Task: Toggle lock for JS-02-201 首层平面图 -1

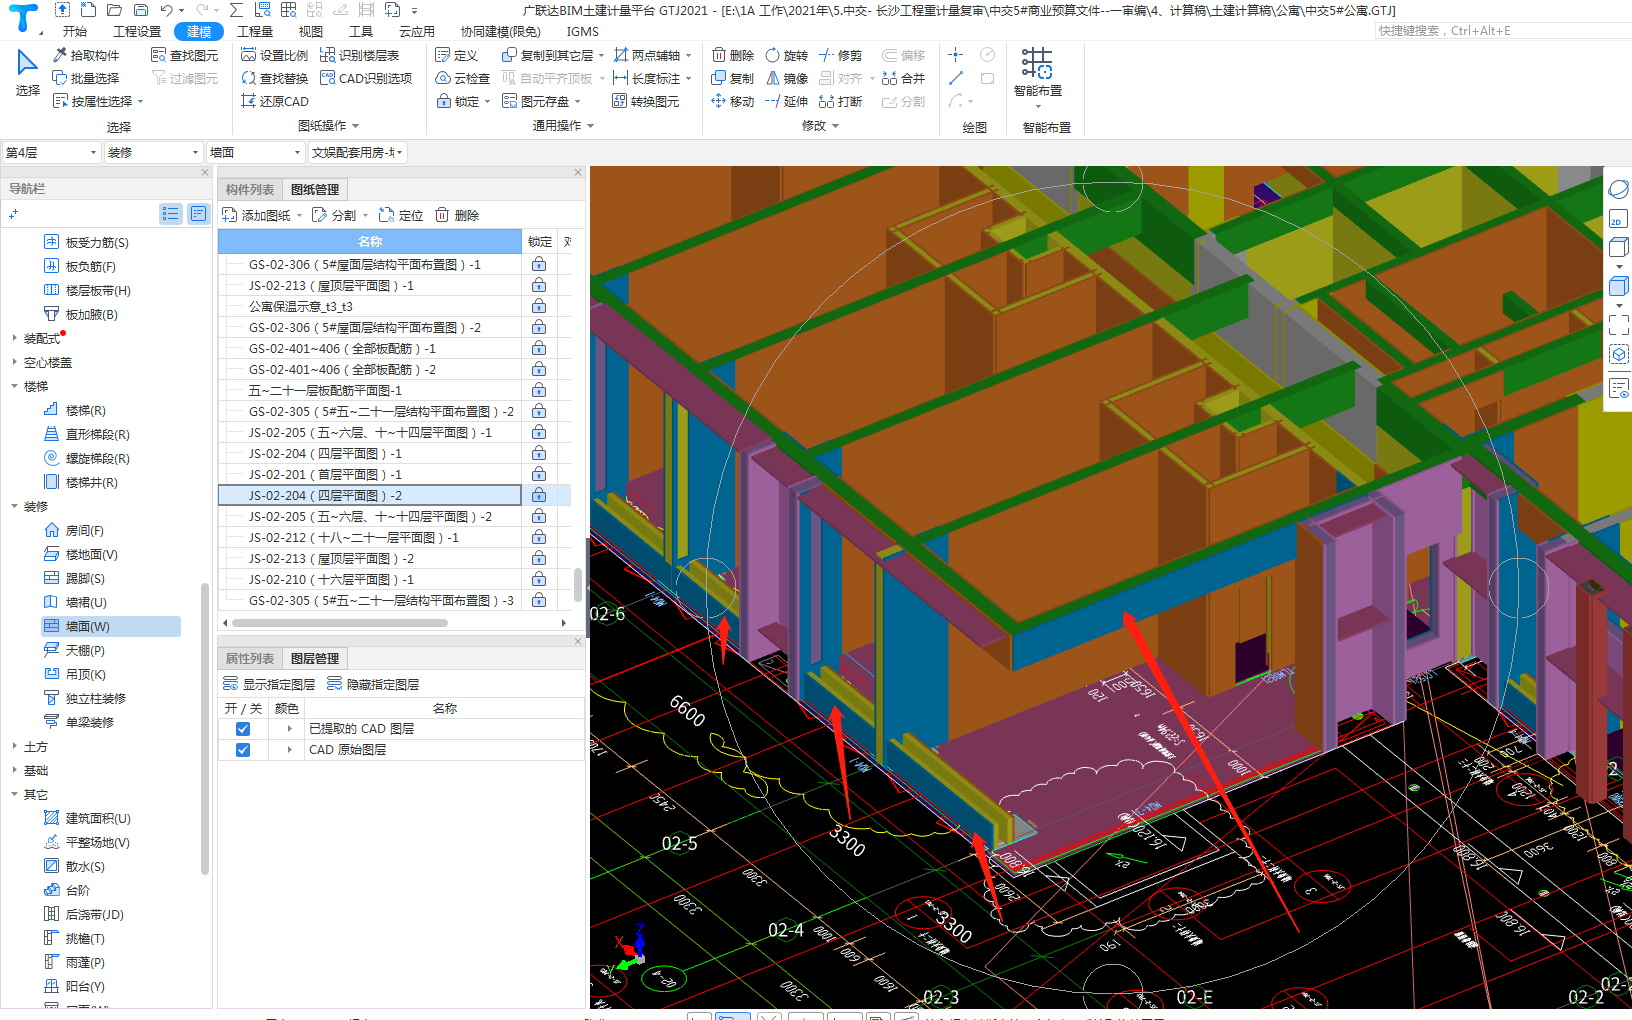Action: [x=539, y=474]
